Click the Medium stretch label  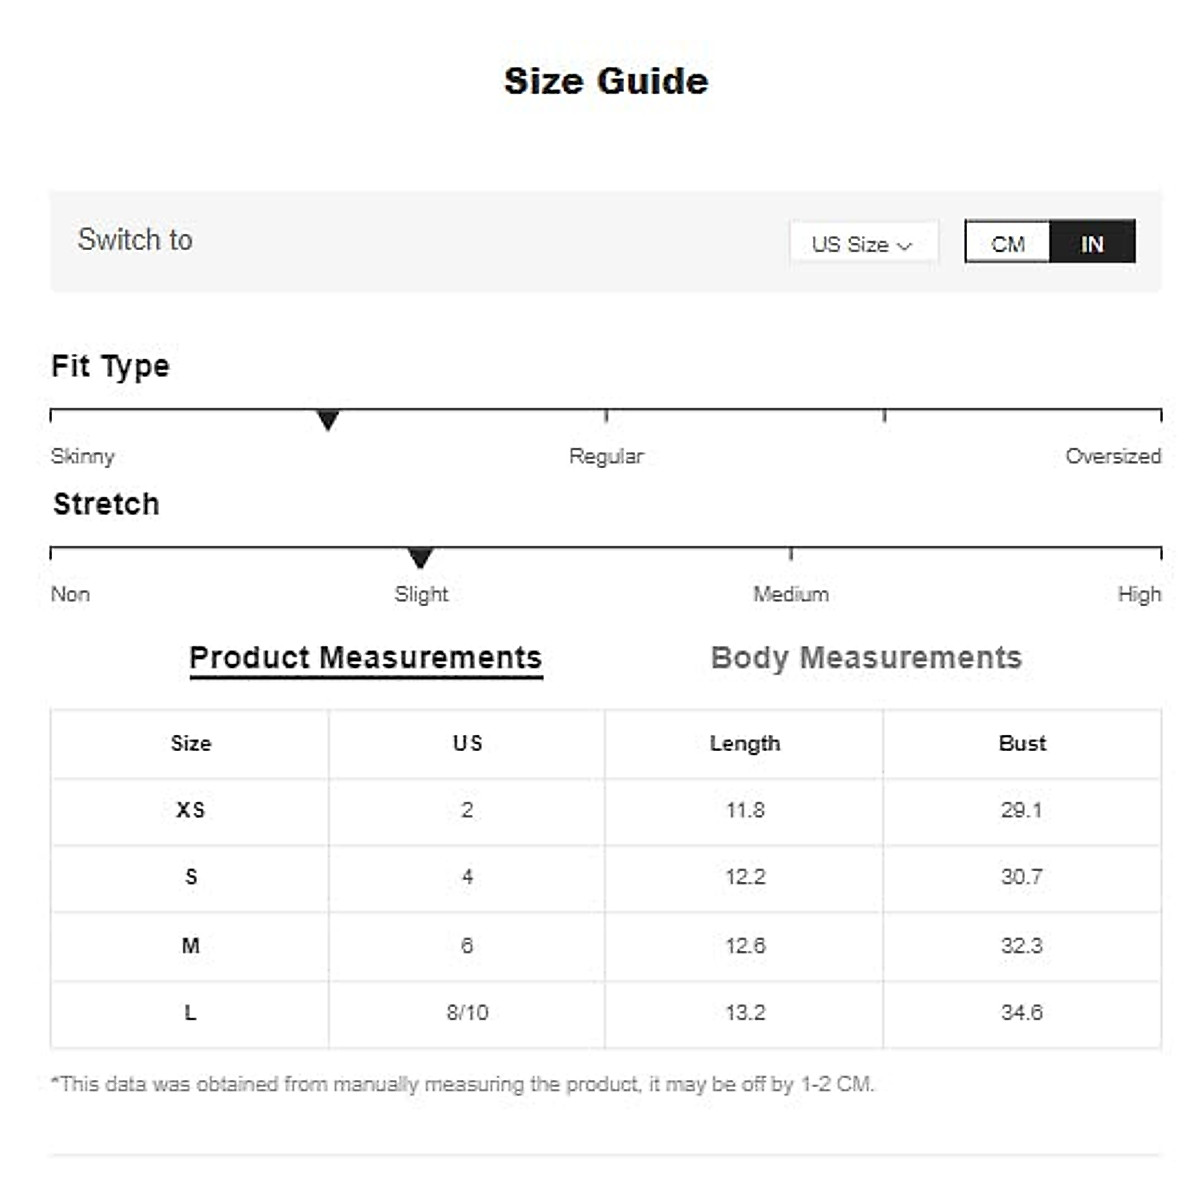click(790, 594)
